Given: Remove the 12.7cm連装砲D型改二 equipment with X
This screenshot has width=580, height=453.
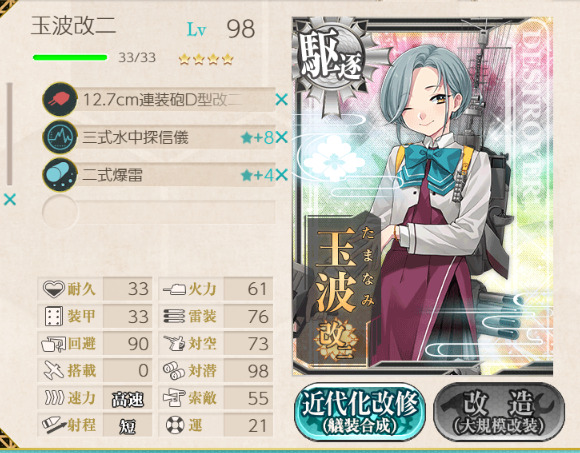Looking at the screenshot, I should pyautogui.click(x=281, y=99).
